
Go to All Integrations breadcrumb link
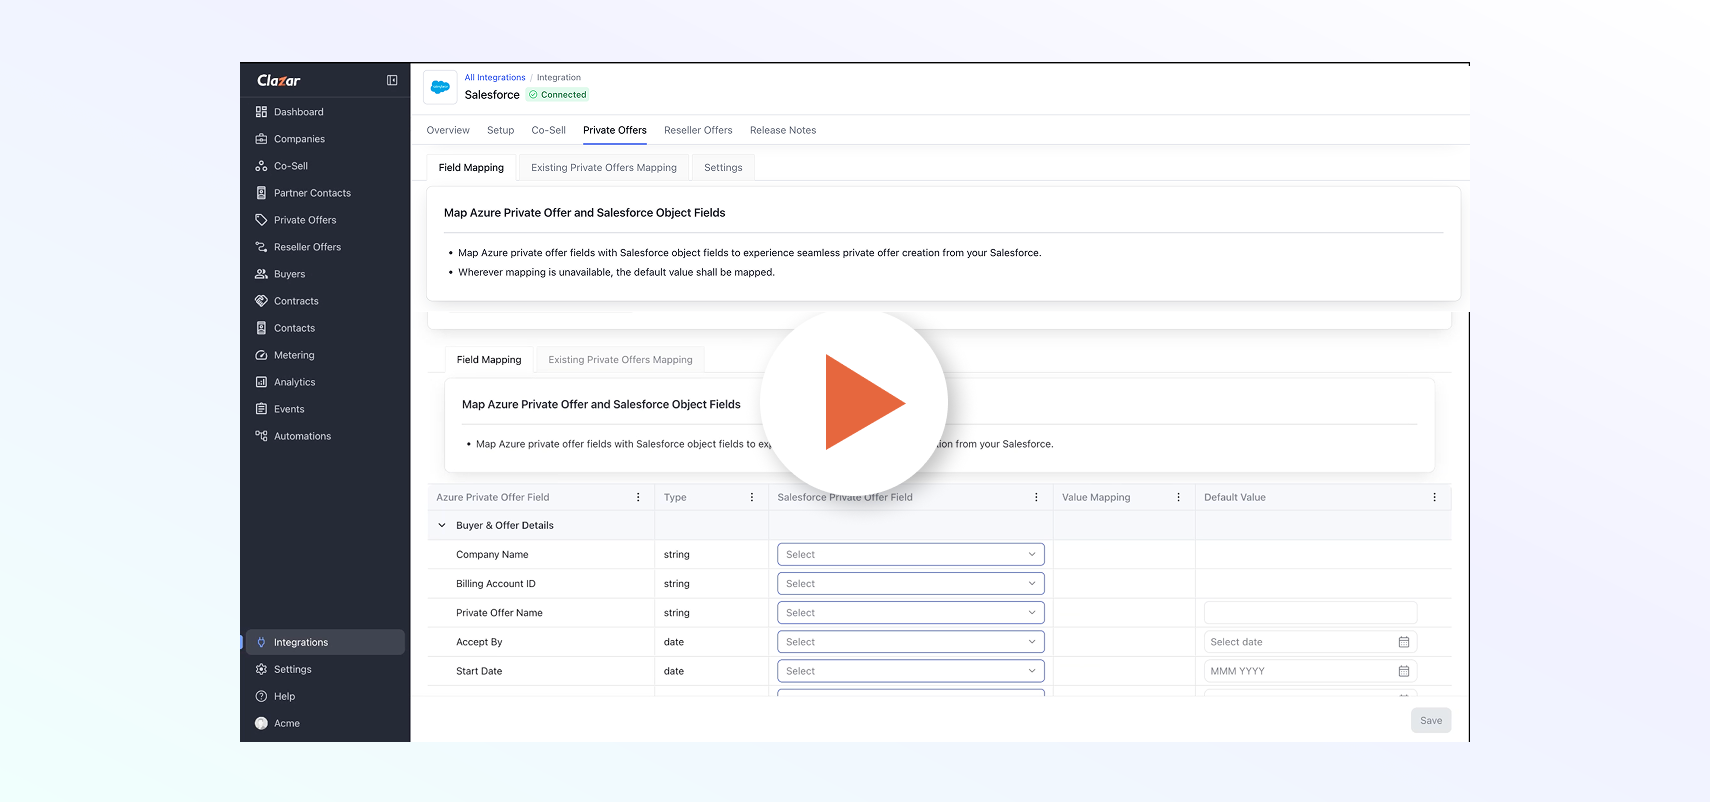495,77
